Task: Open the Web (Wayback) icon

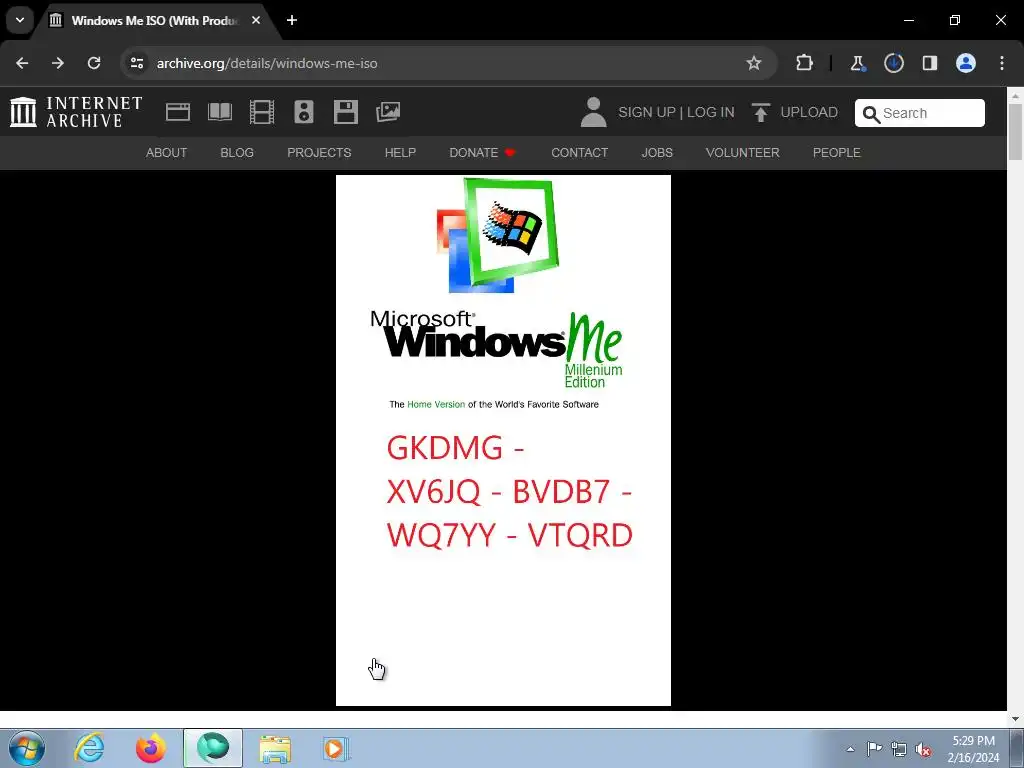Action: (x=178, y=112)
